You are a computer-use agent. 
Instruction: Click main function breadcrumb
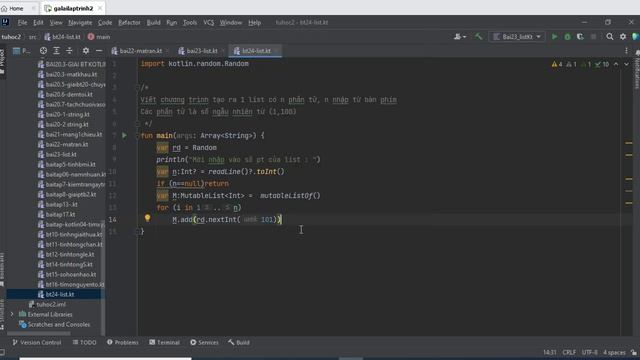99,37
